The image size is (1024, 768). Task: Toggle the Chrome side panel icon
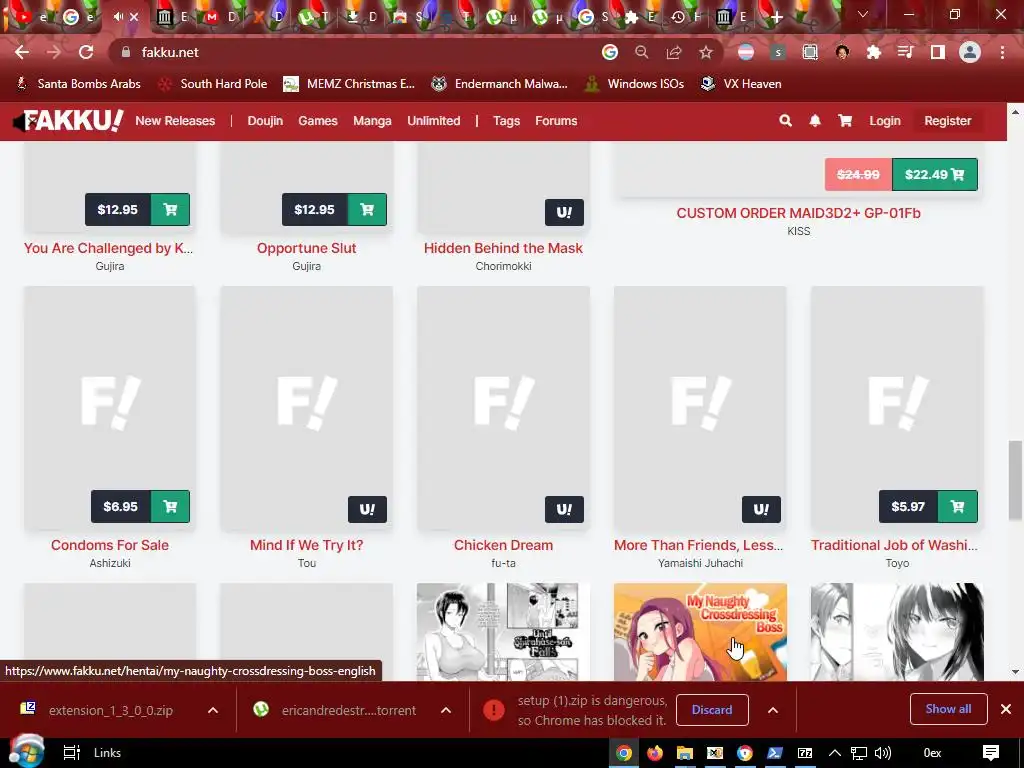point(938,52)
